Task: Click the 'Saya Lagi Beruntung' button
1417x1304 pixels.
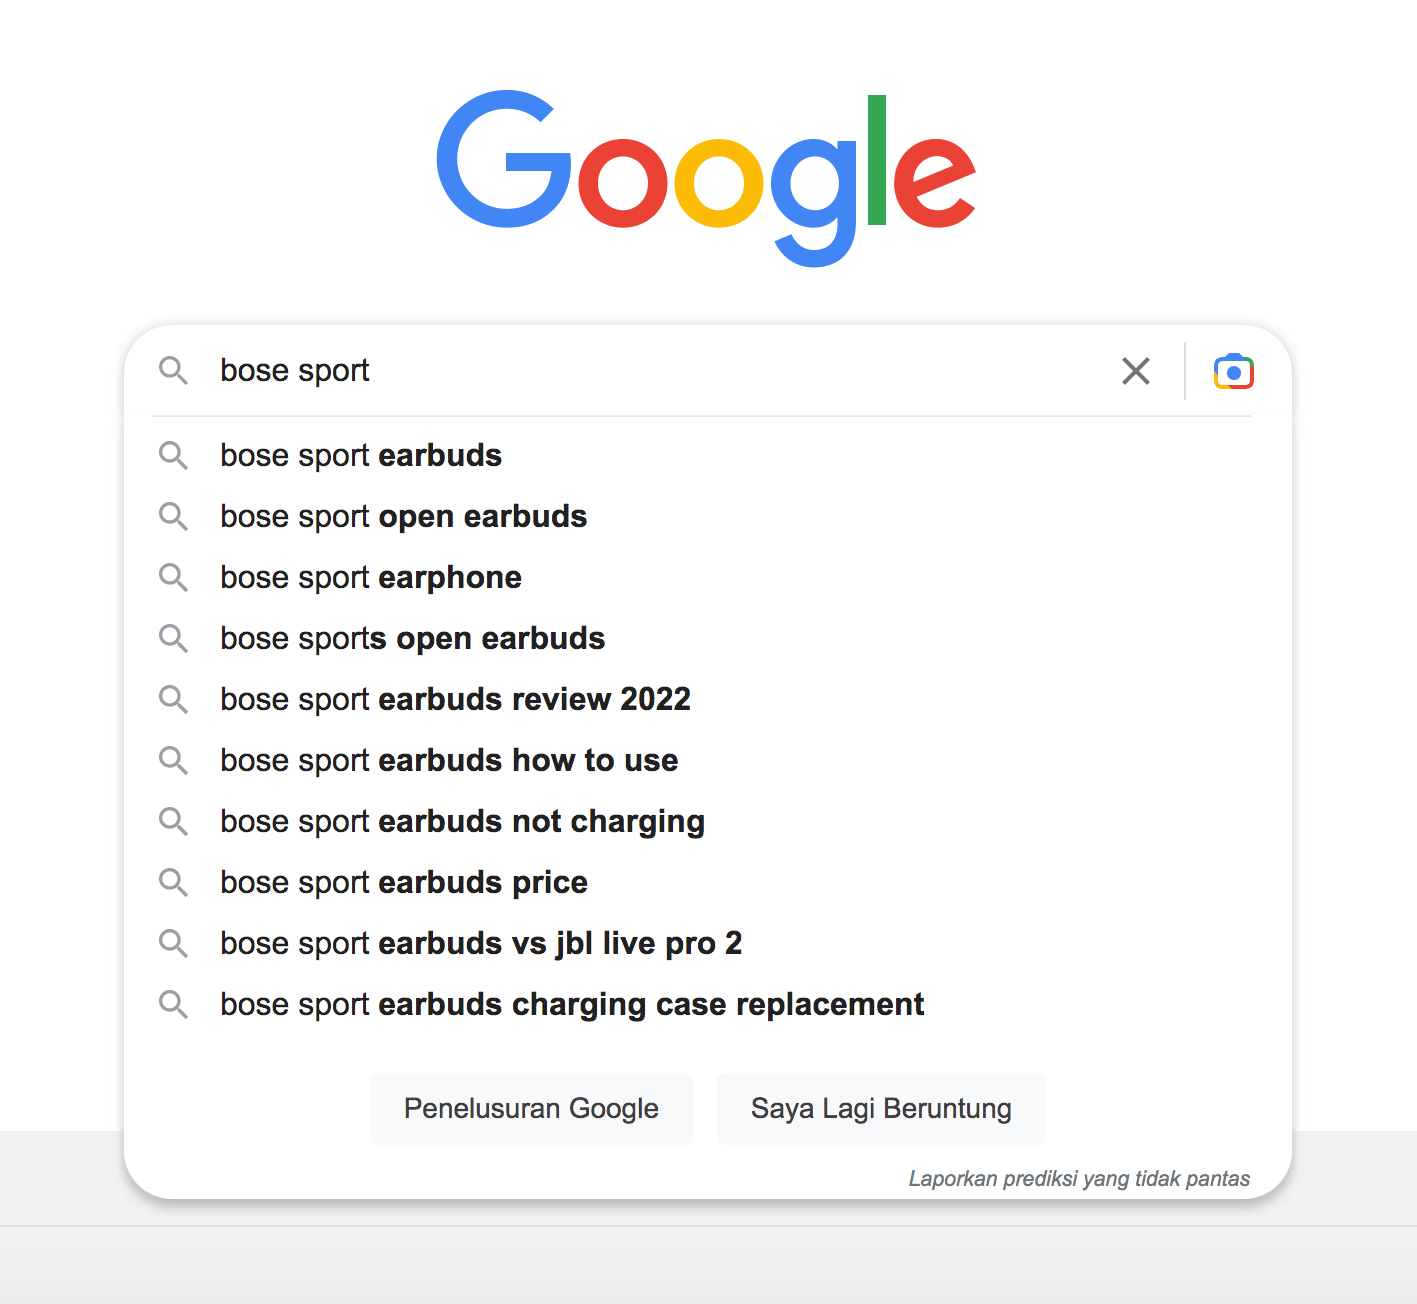Action: tap(880, 1108)
